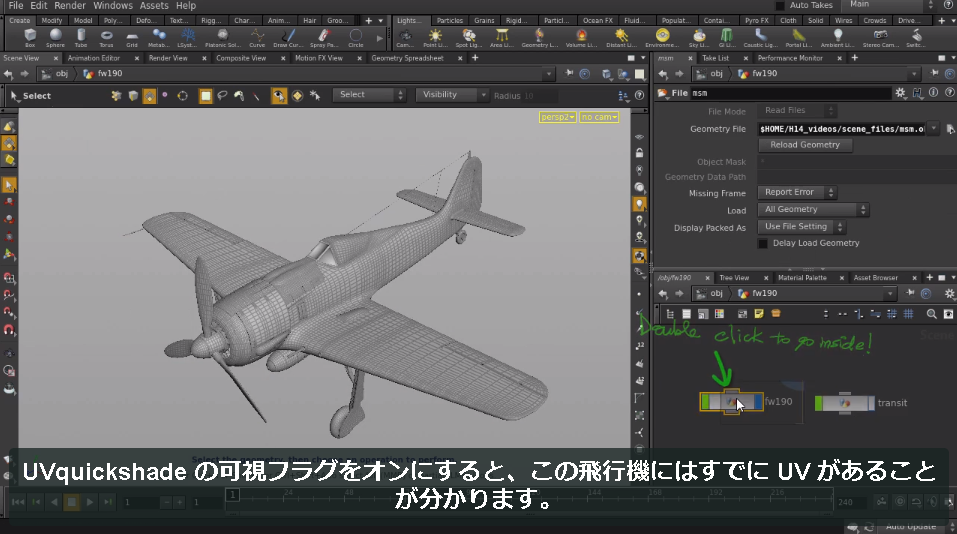The height and width of the screenshot is (534, 957).
Task: Open file chooser beside Geometry File
Action: [x=950, y=129]
